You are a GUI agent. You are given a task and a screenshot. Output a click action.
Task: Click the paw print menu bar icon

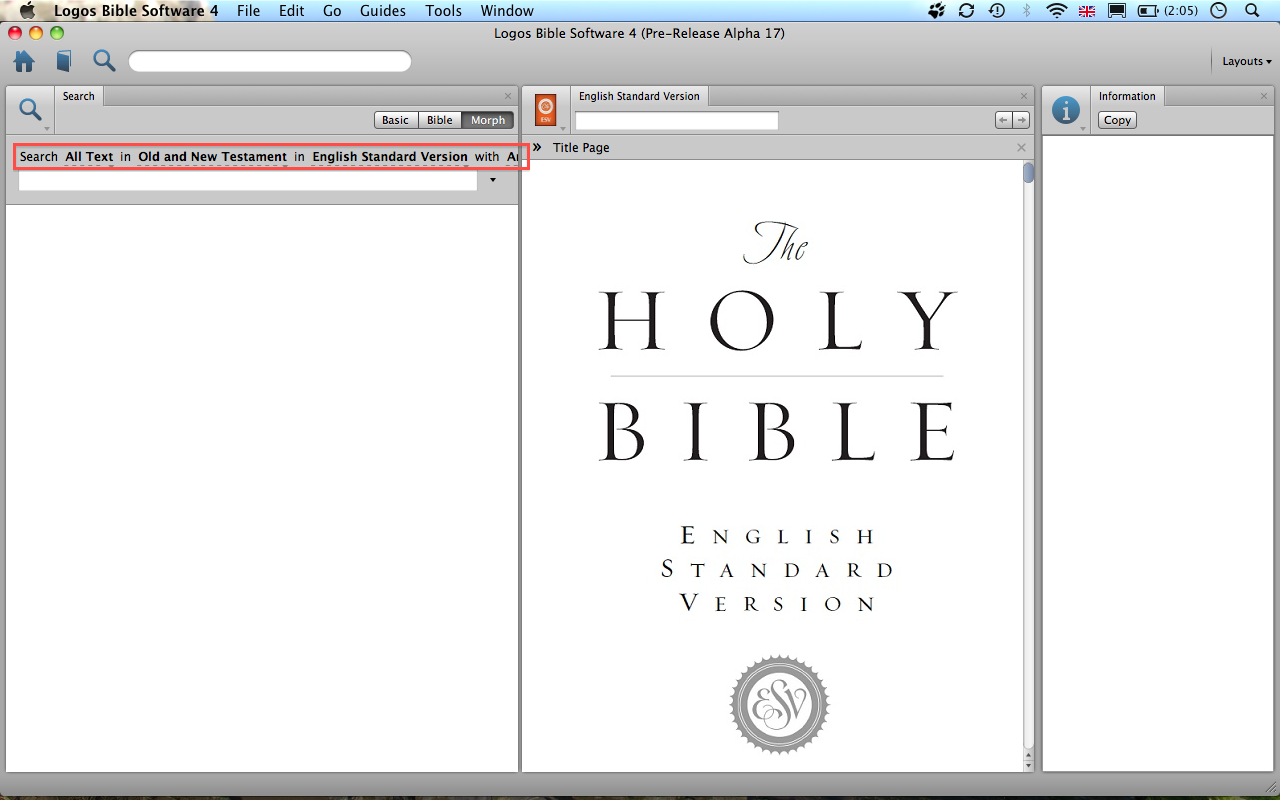[937, 11]
